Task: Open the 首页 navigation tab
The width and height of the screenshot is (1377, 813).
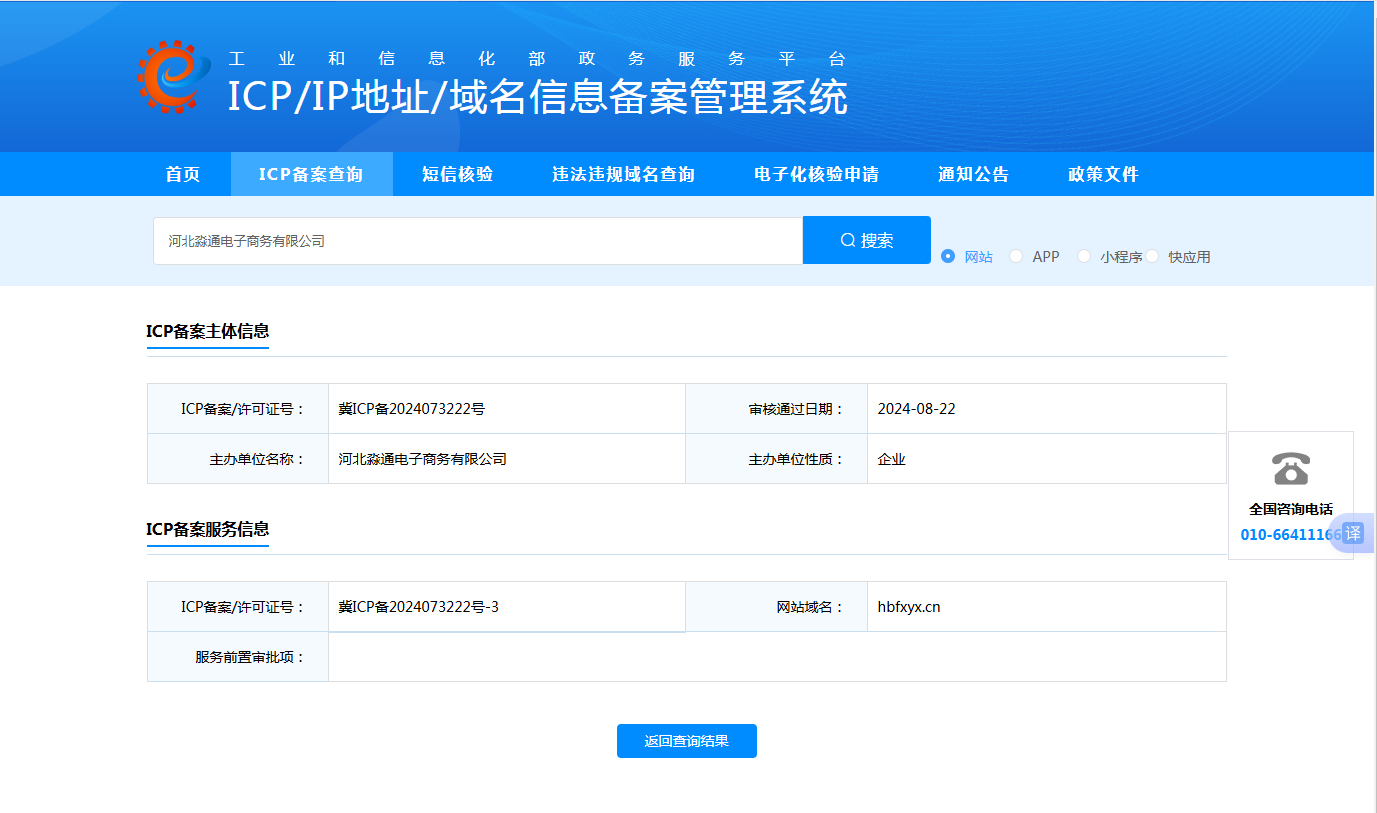Action: (183, 174)
